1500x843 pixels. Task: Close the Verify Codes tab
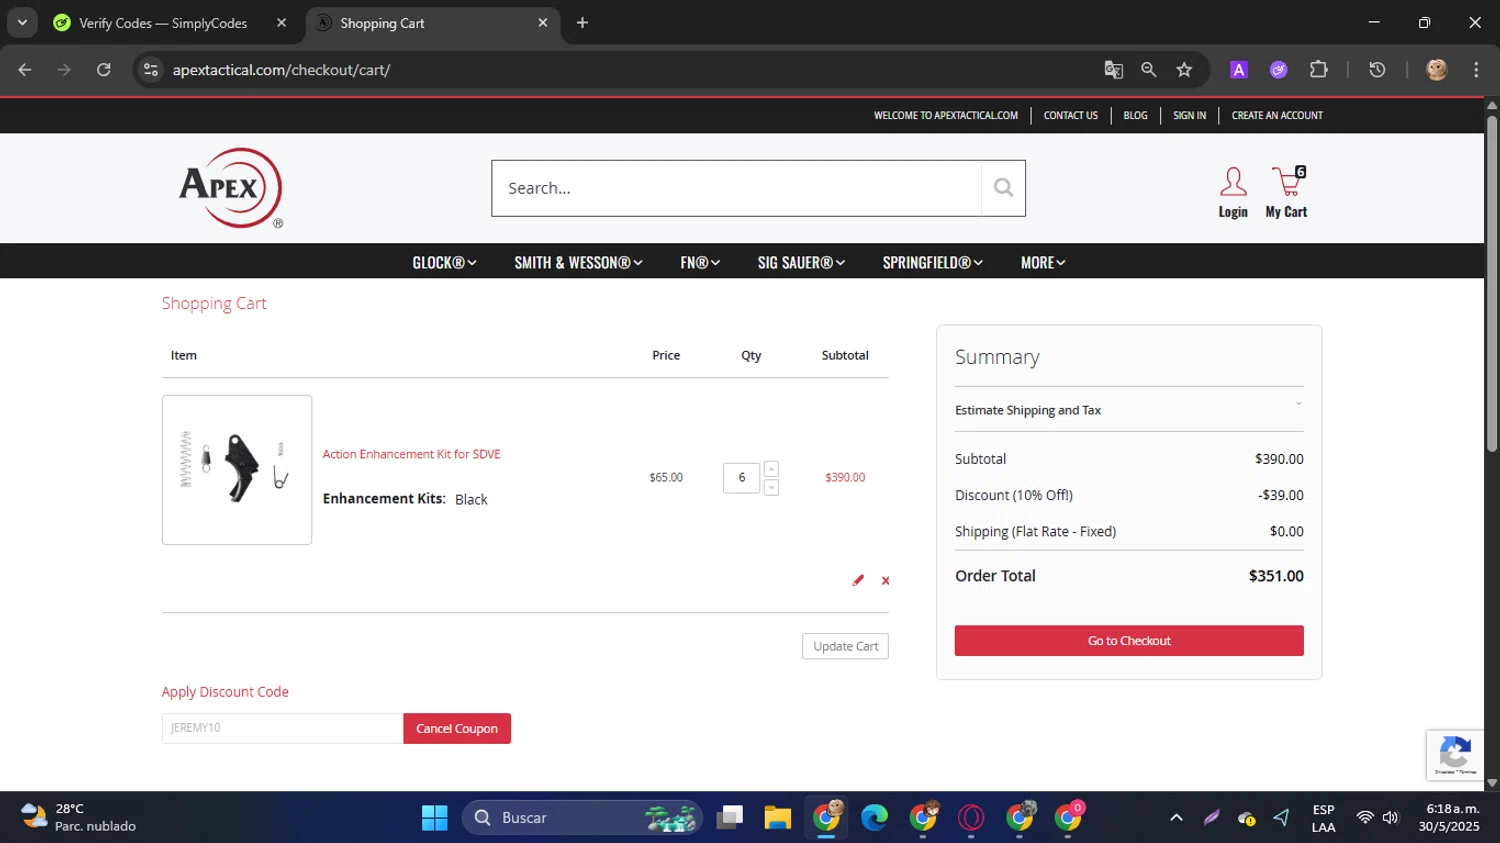pyautogui.click(x=282, y=22)
